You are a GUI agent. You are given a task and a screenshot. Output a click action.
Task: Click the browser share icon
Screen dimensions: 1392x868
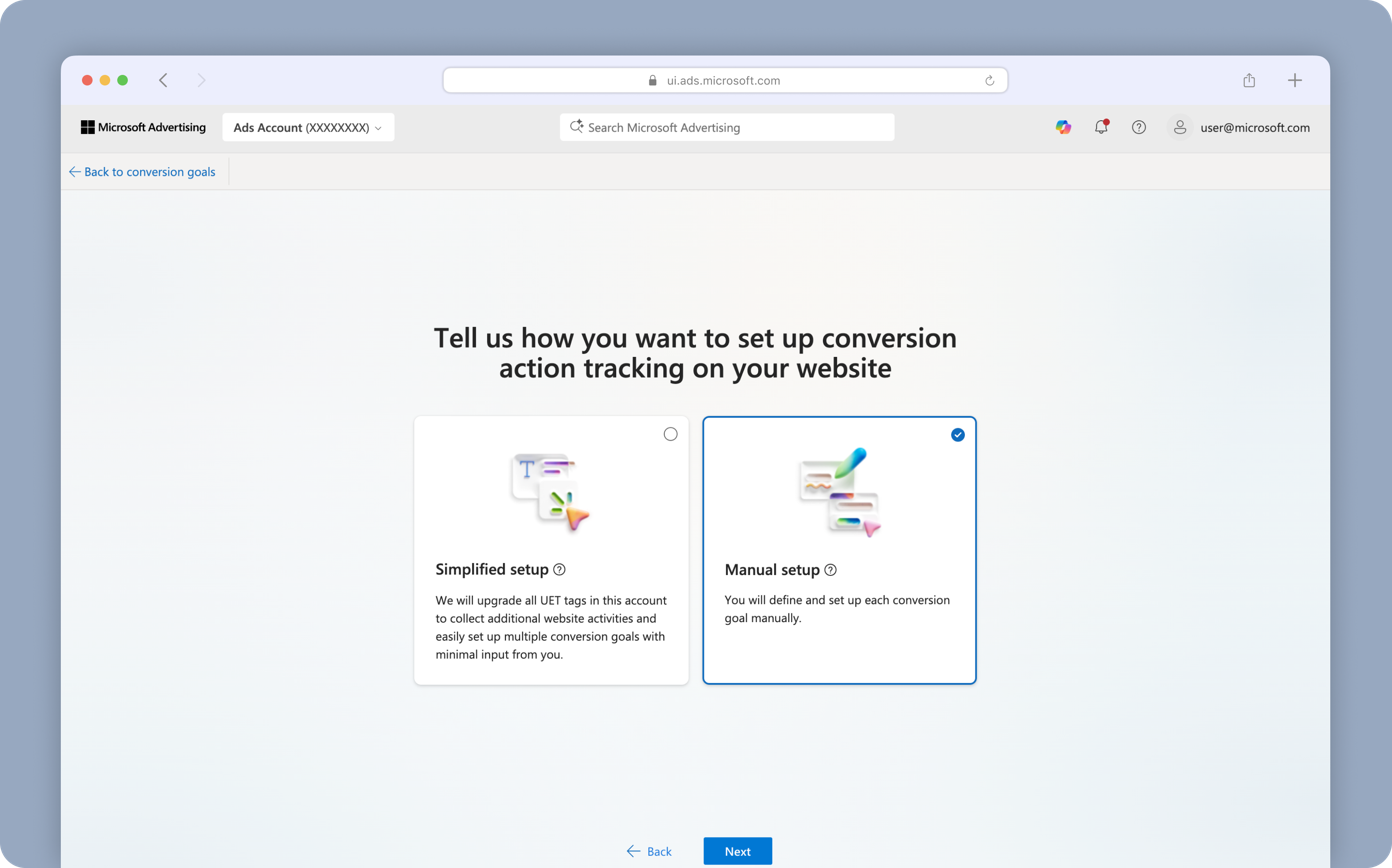coord(1249,80)
